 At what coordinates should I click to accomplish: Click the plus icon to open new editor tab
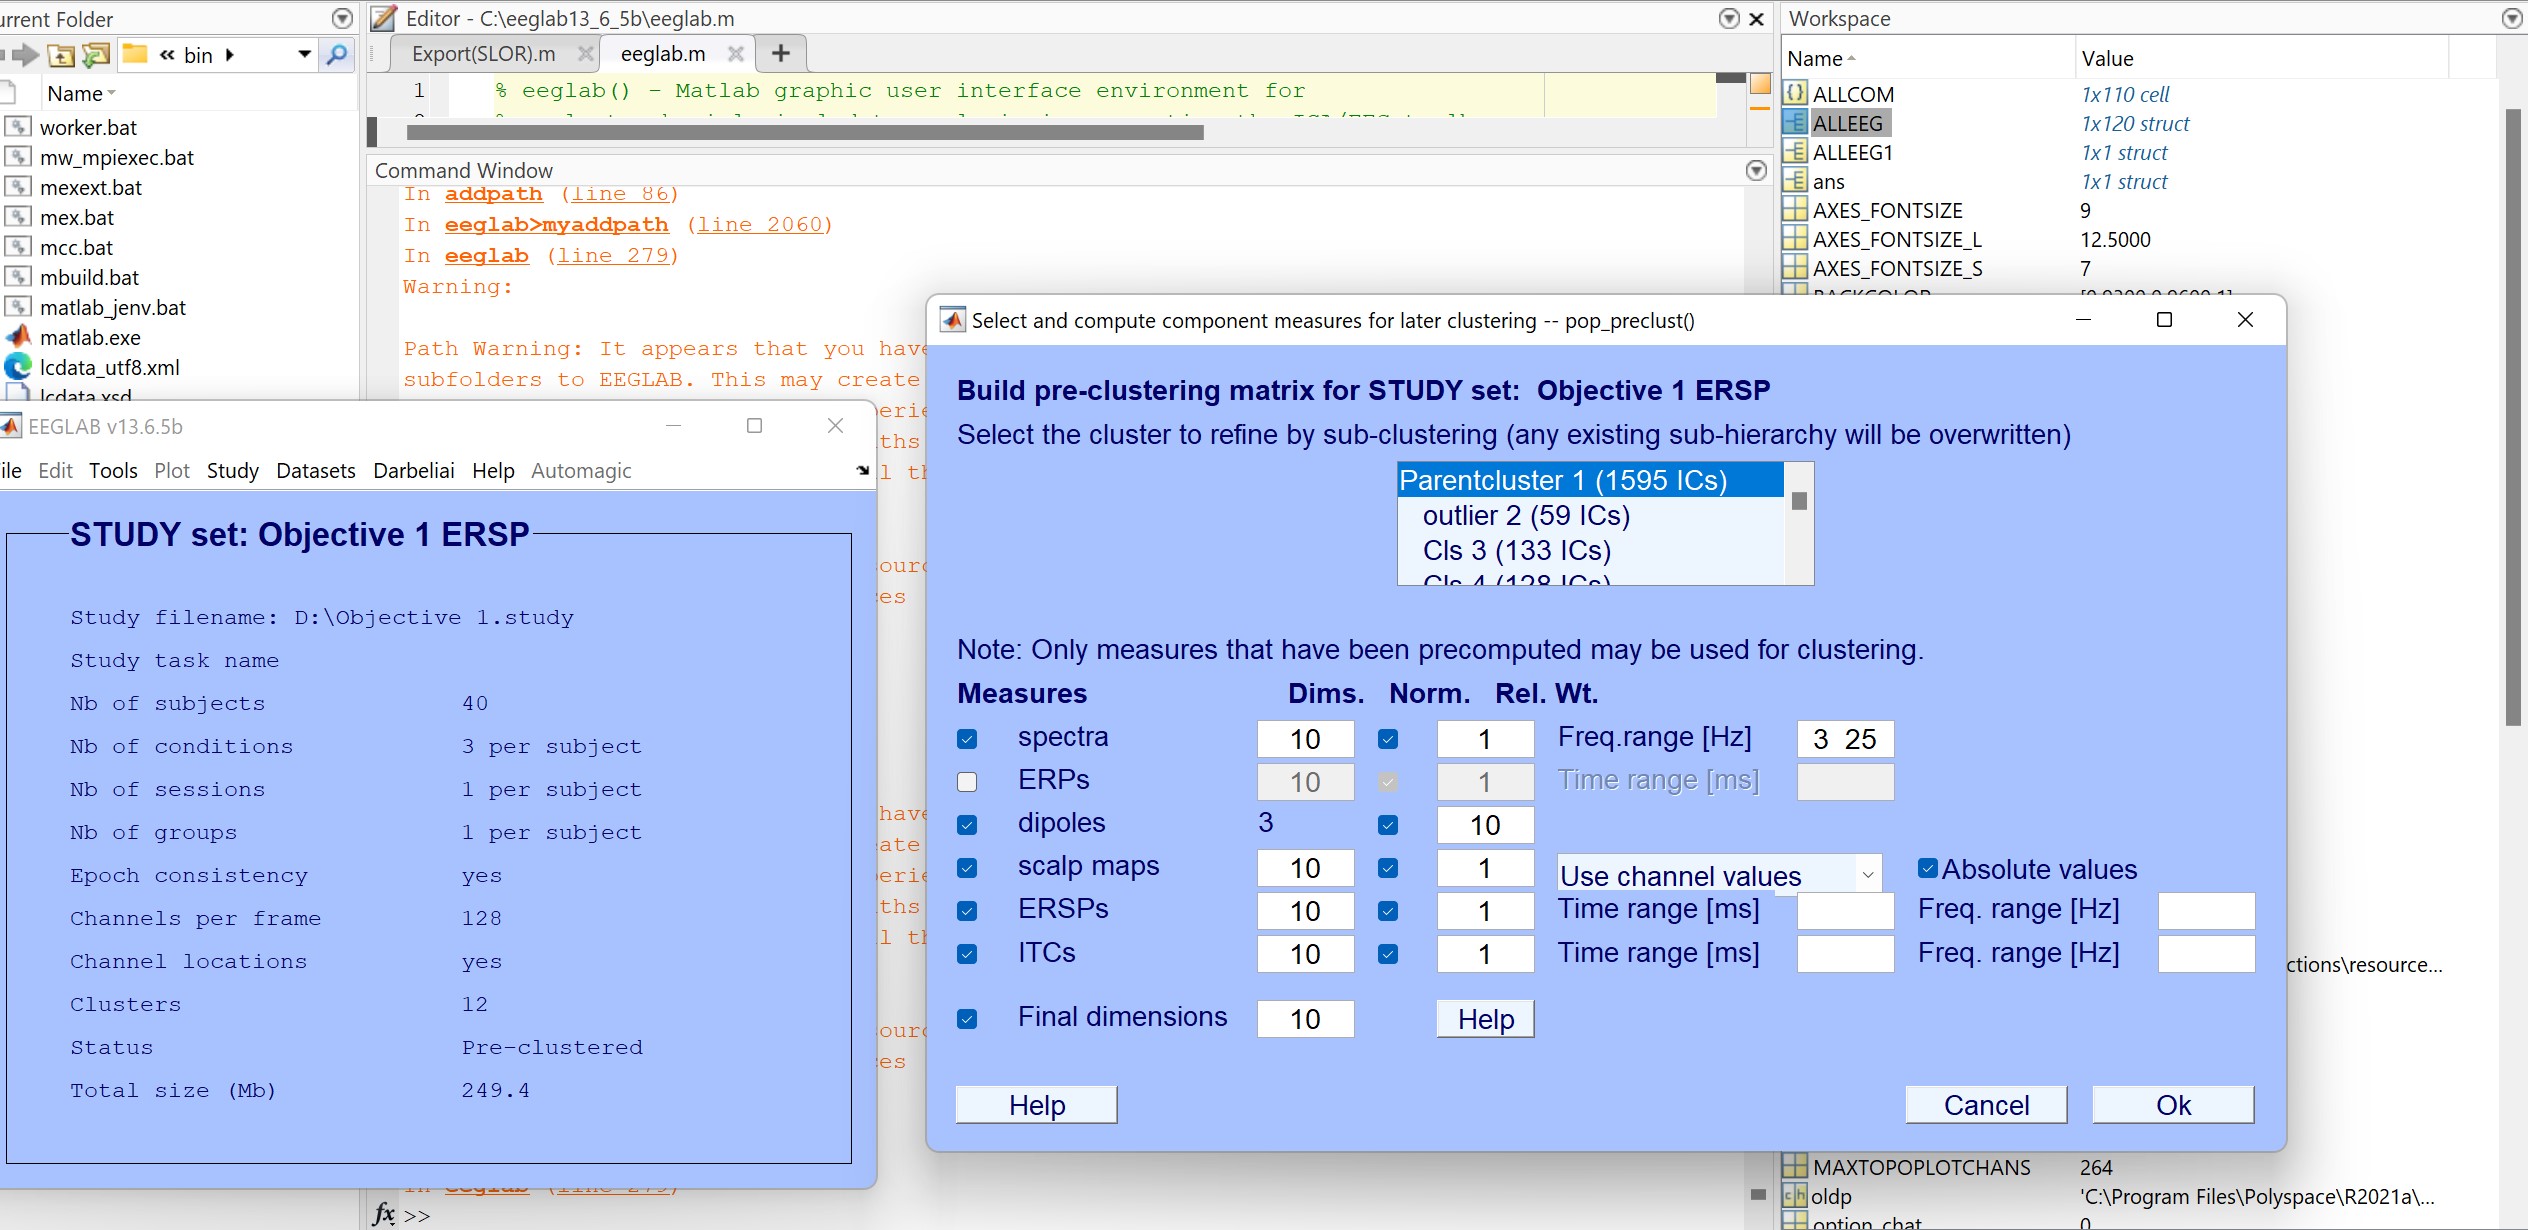(780, 53)
